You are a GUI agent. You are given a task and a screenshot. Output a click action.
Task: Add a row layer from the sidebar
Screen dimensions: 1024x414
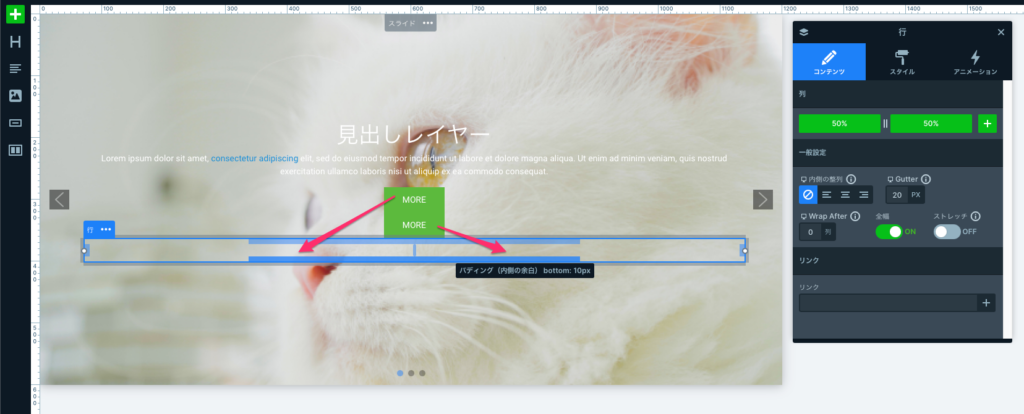pos(15,150)
